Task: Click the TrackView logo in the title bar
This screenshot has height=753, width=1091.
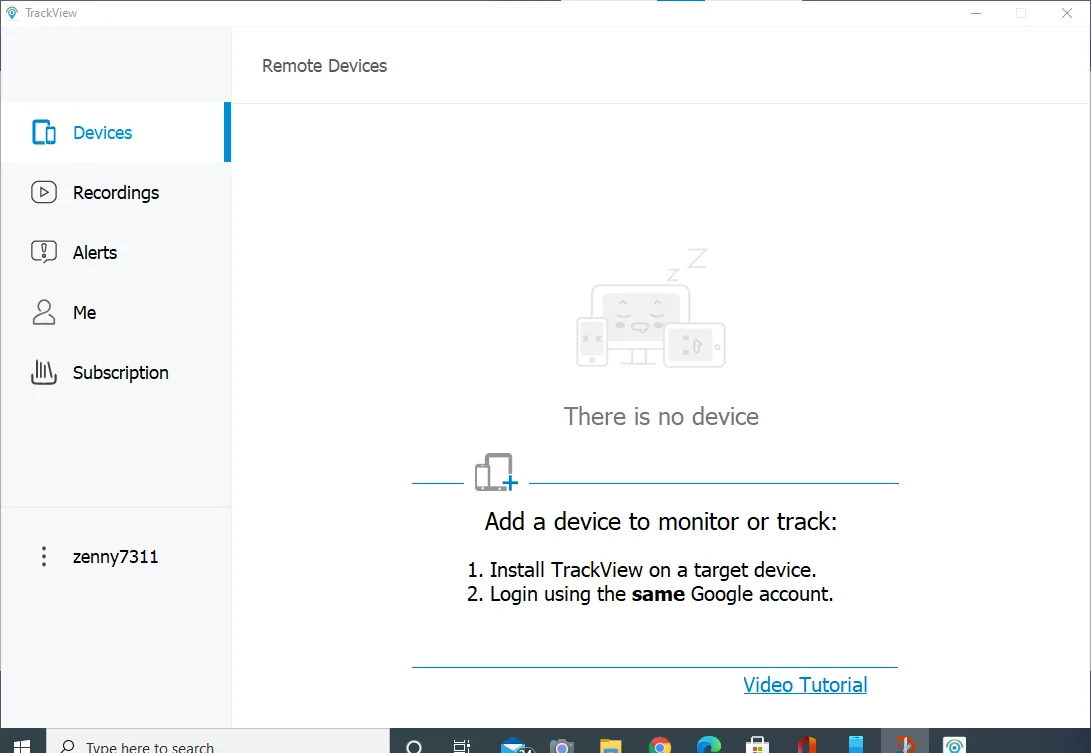Action: click(x=11, y=12)
